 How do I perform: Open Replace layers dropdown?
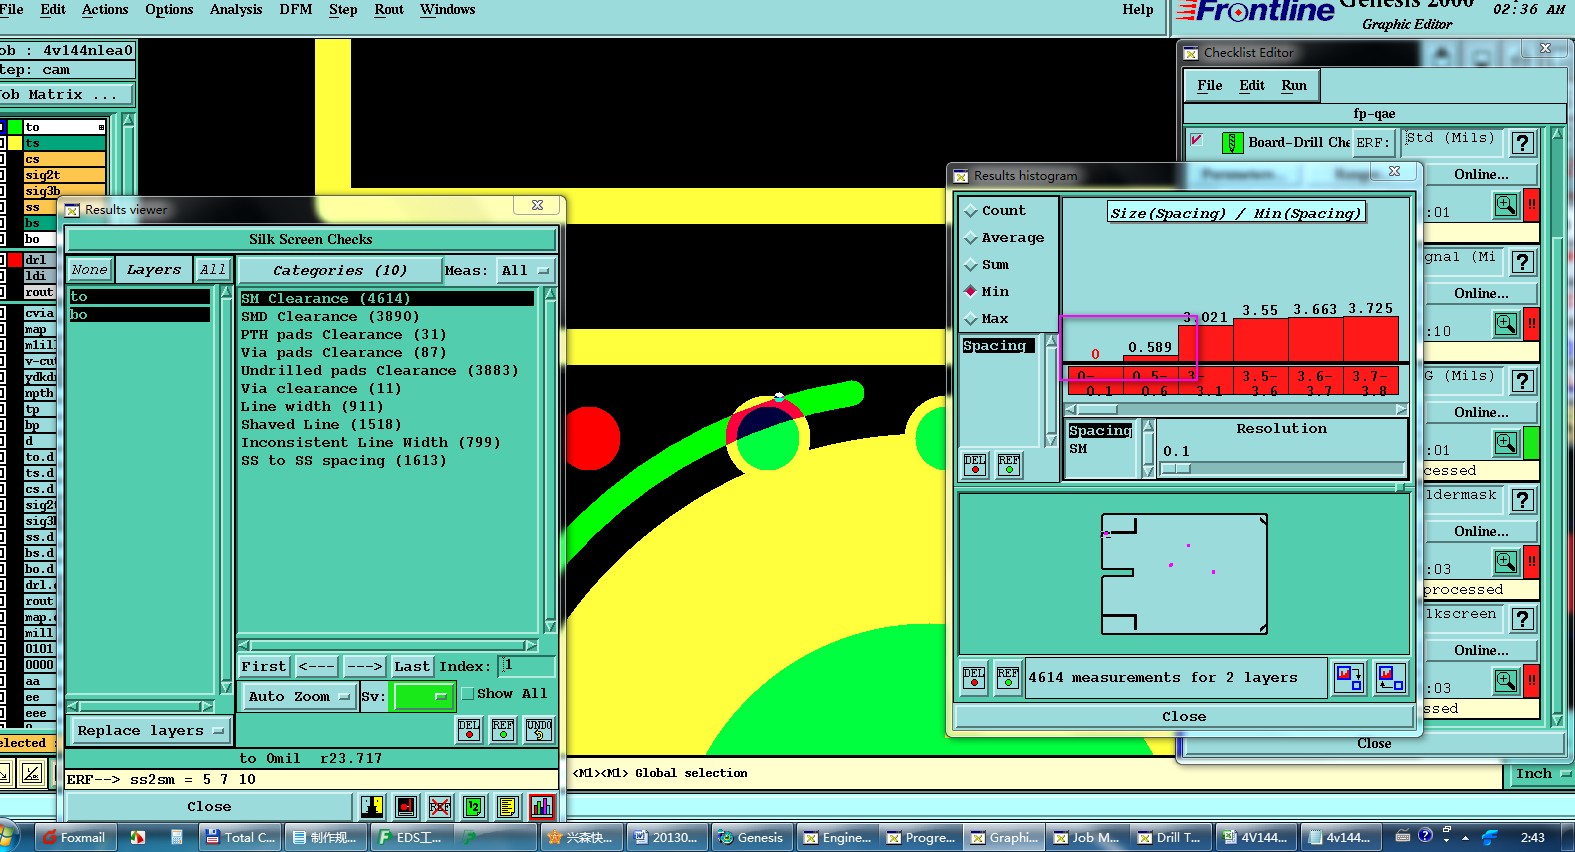(x=150, y=731)
